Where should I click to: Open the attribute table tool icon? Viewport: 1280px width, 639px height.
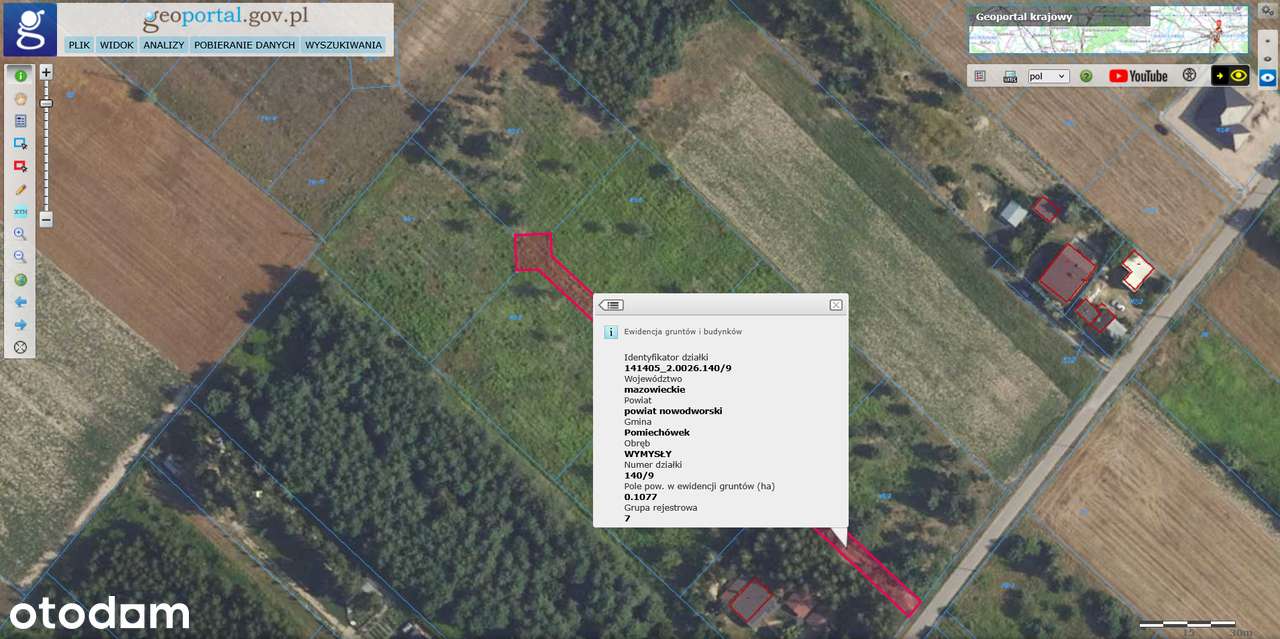[x=20, y=121]
